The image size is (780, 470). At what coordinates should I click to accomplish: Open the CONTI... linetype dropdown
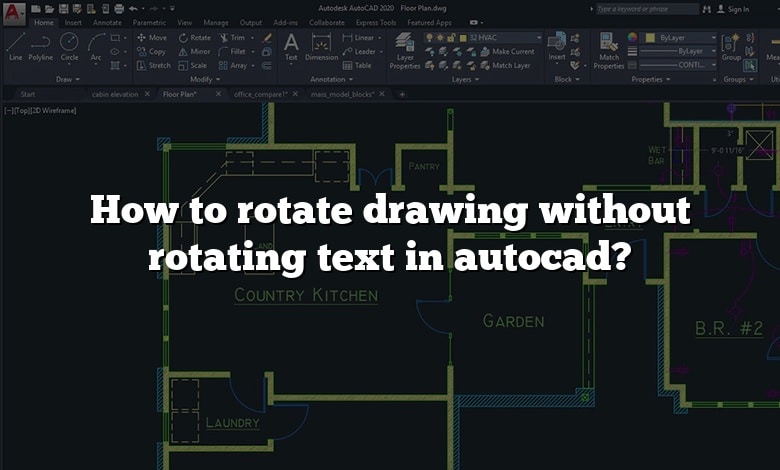coord(678,65)
